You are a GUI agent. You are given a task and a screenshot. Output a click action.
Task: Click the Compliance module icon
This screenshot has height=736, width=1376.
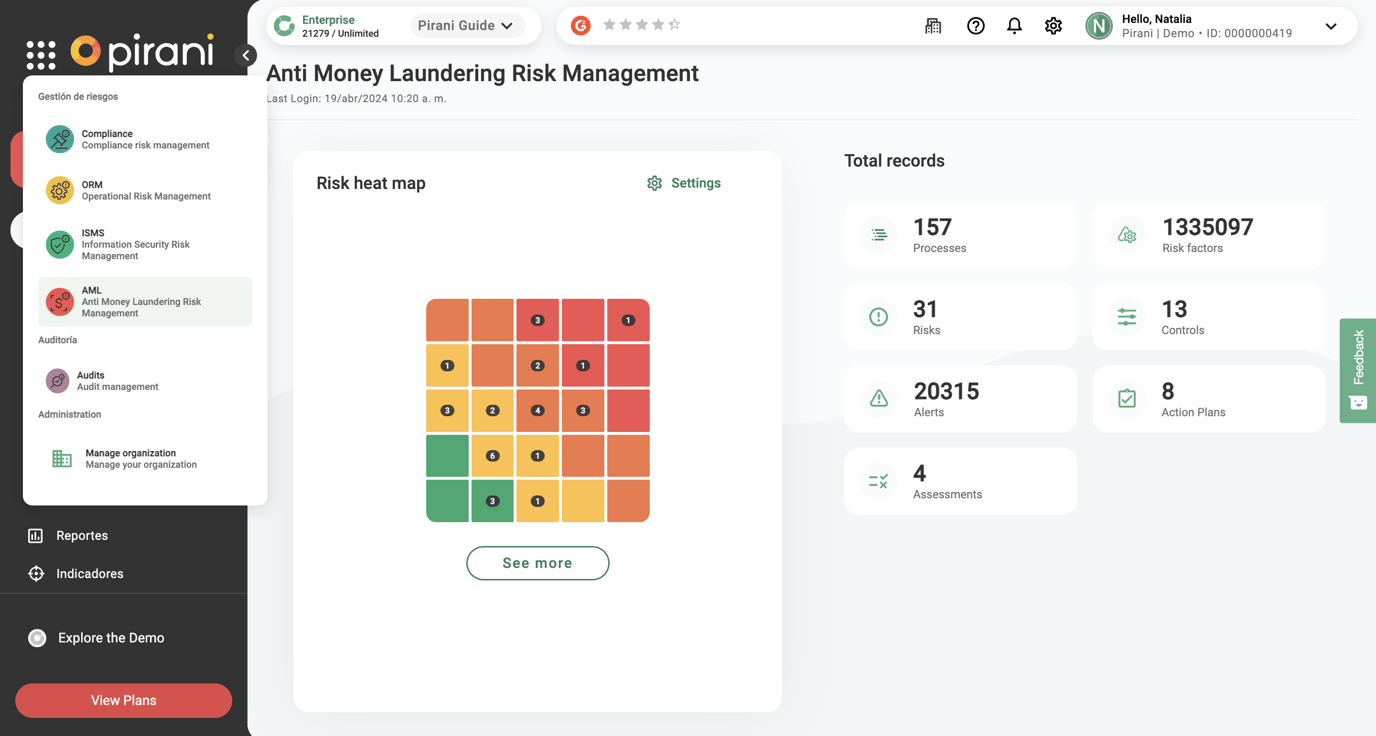coord(60,139)
